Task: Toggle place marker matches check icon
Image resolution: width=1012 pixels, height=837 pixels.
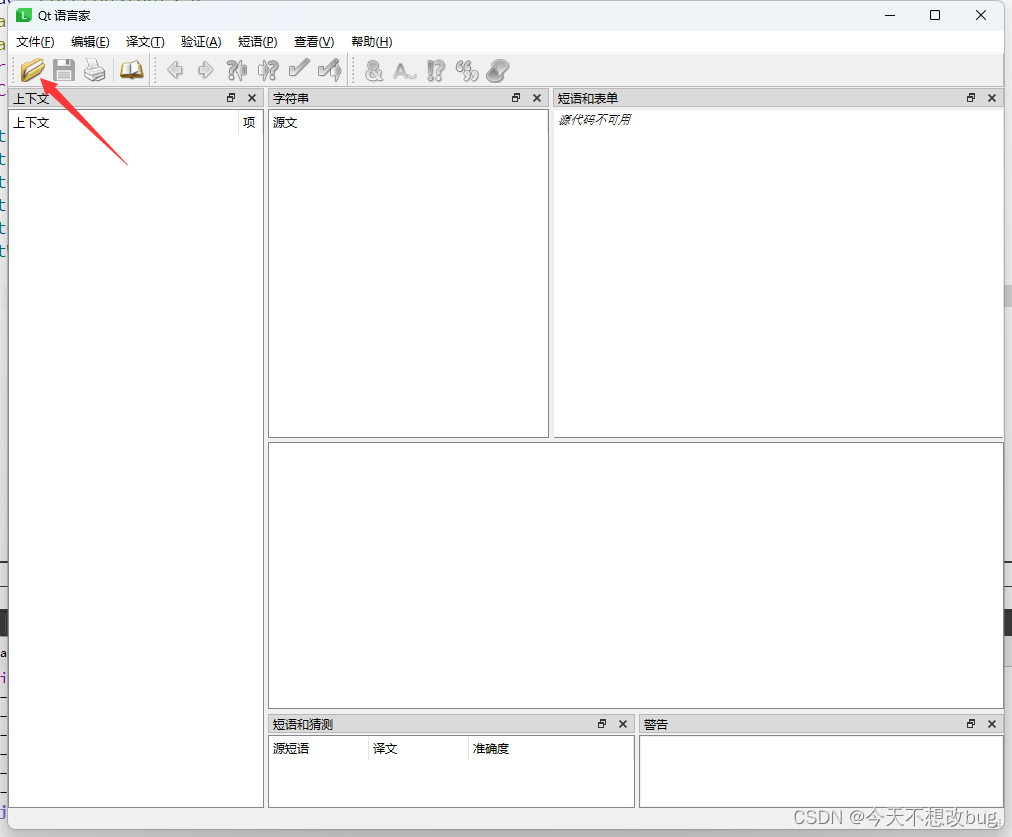Action: pyautogui.click(x=498, y=70)
